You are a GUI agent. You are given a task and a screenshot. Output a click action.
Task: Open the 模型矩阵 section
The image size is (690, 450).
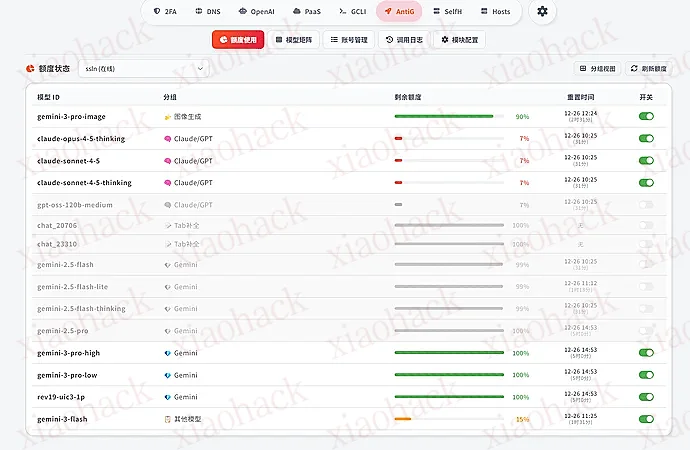tap(293, 40)
